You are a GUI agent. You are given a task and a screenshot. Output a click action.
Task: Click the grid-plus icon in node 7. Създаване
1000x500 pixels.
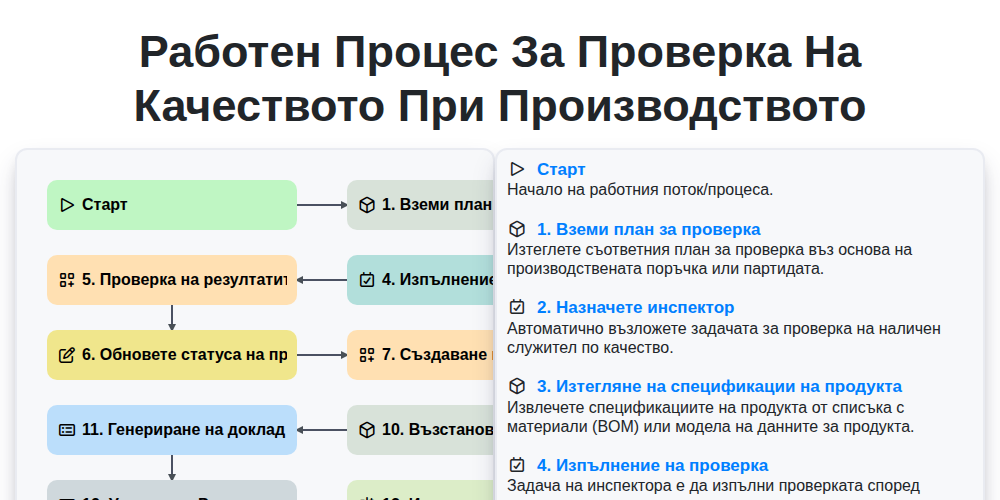(367, 355)
